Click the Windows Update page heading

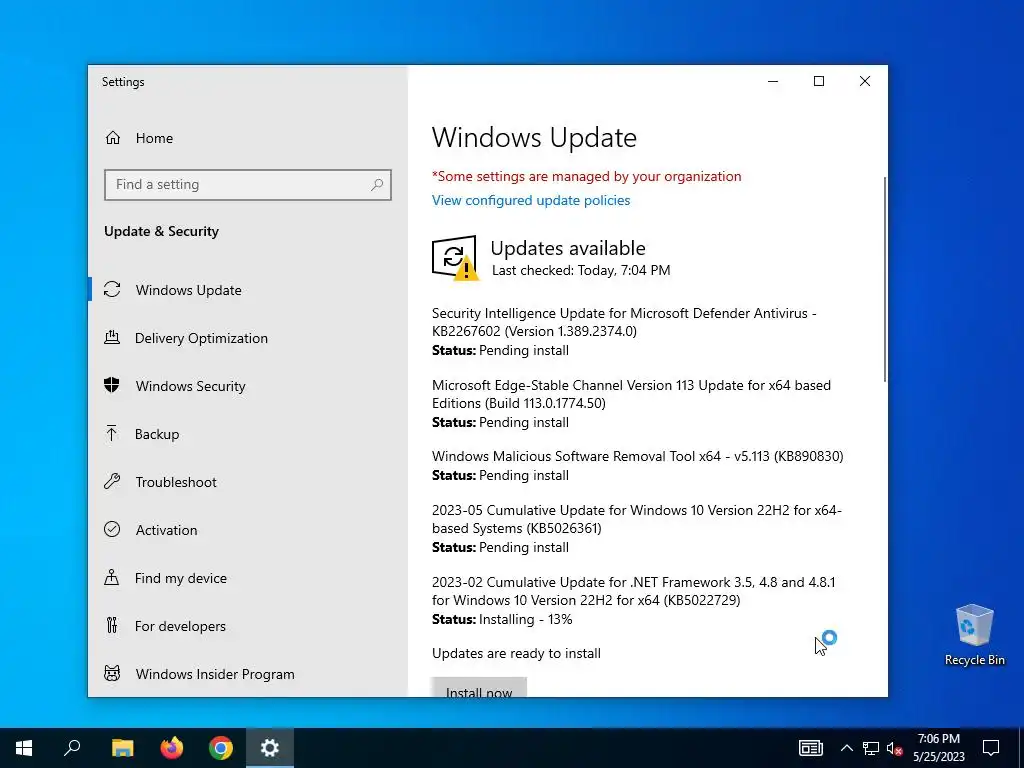(534, 138)
